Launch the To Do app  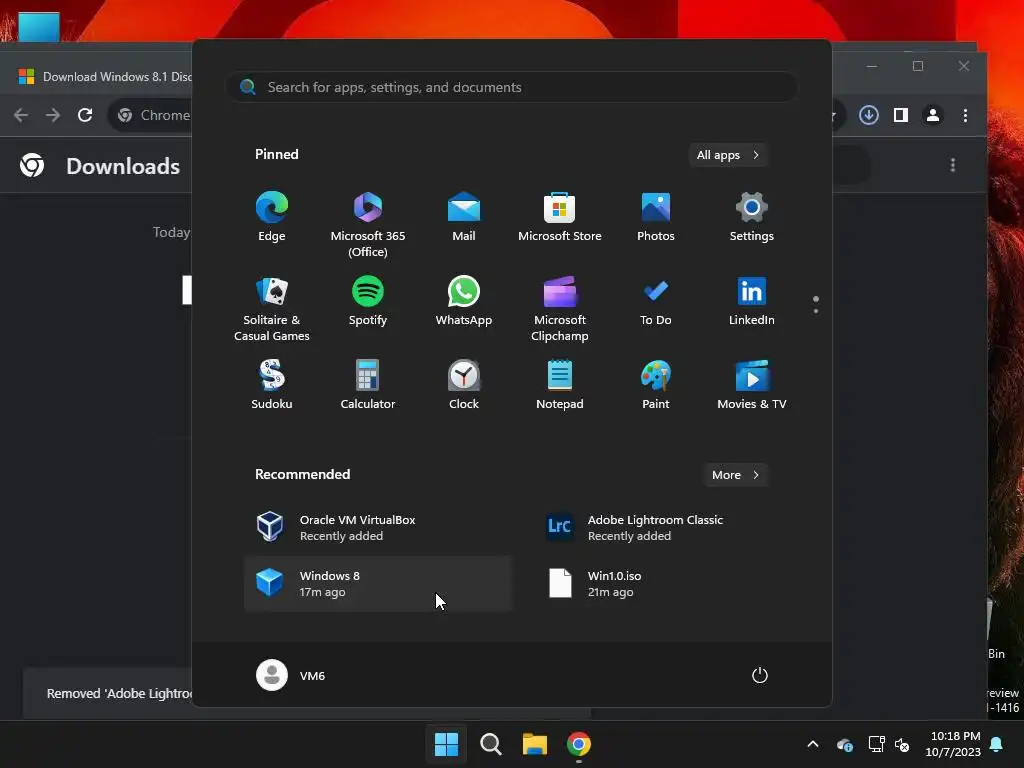click(656, 301)
